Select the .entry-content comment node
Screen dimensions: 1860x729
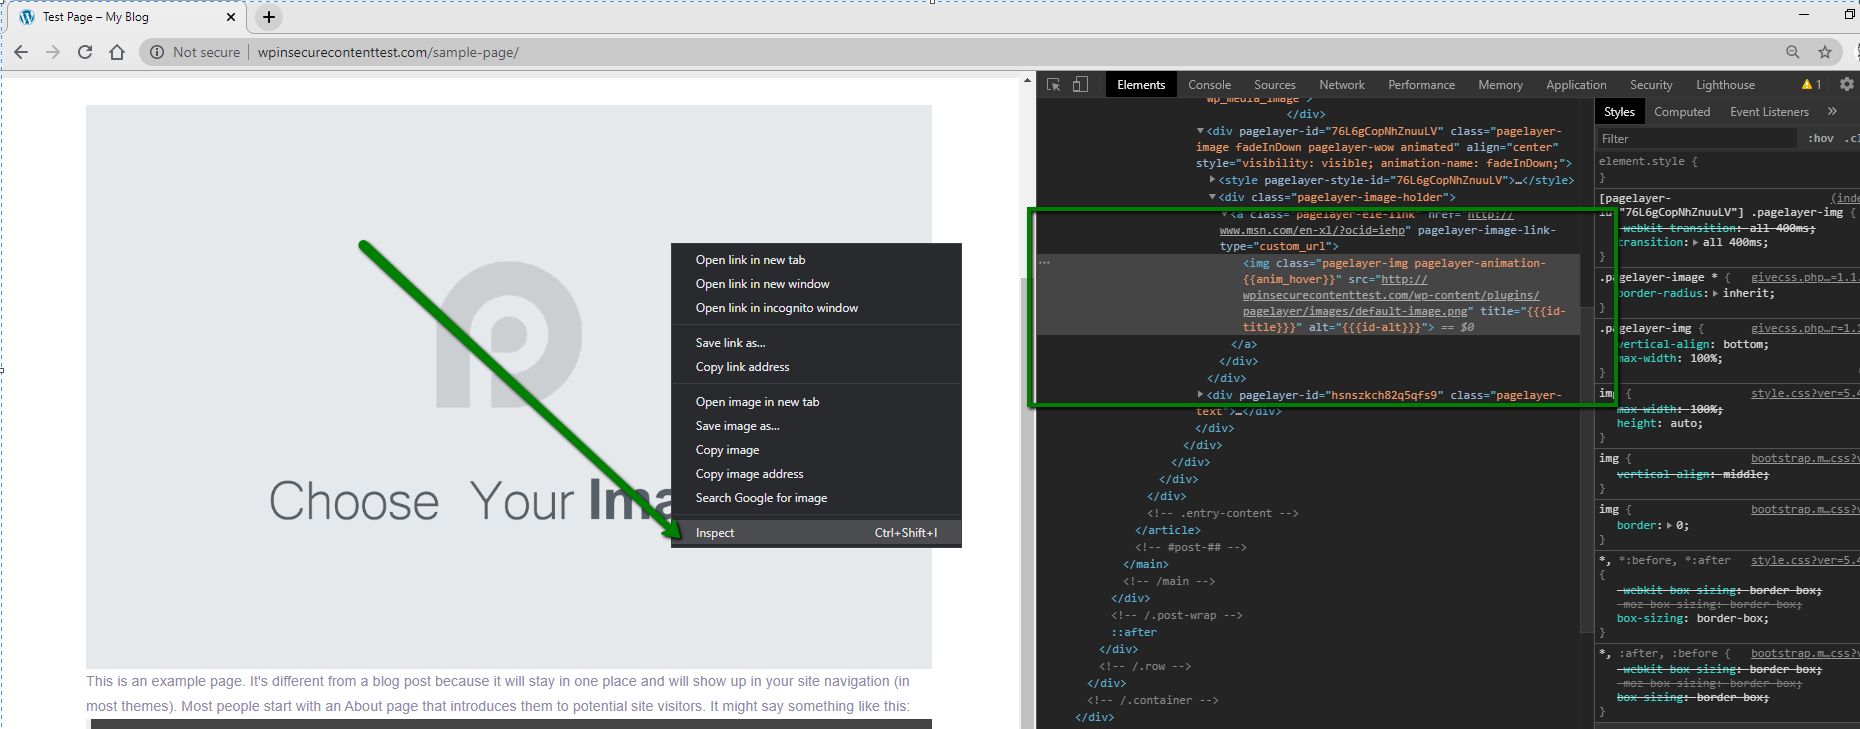coord(1223,514)
